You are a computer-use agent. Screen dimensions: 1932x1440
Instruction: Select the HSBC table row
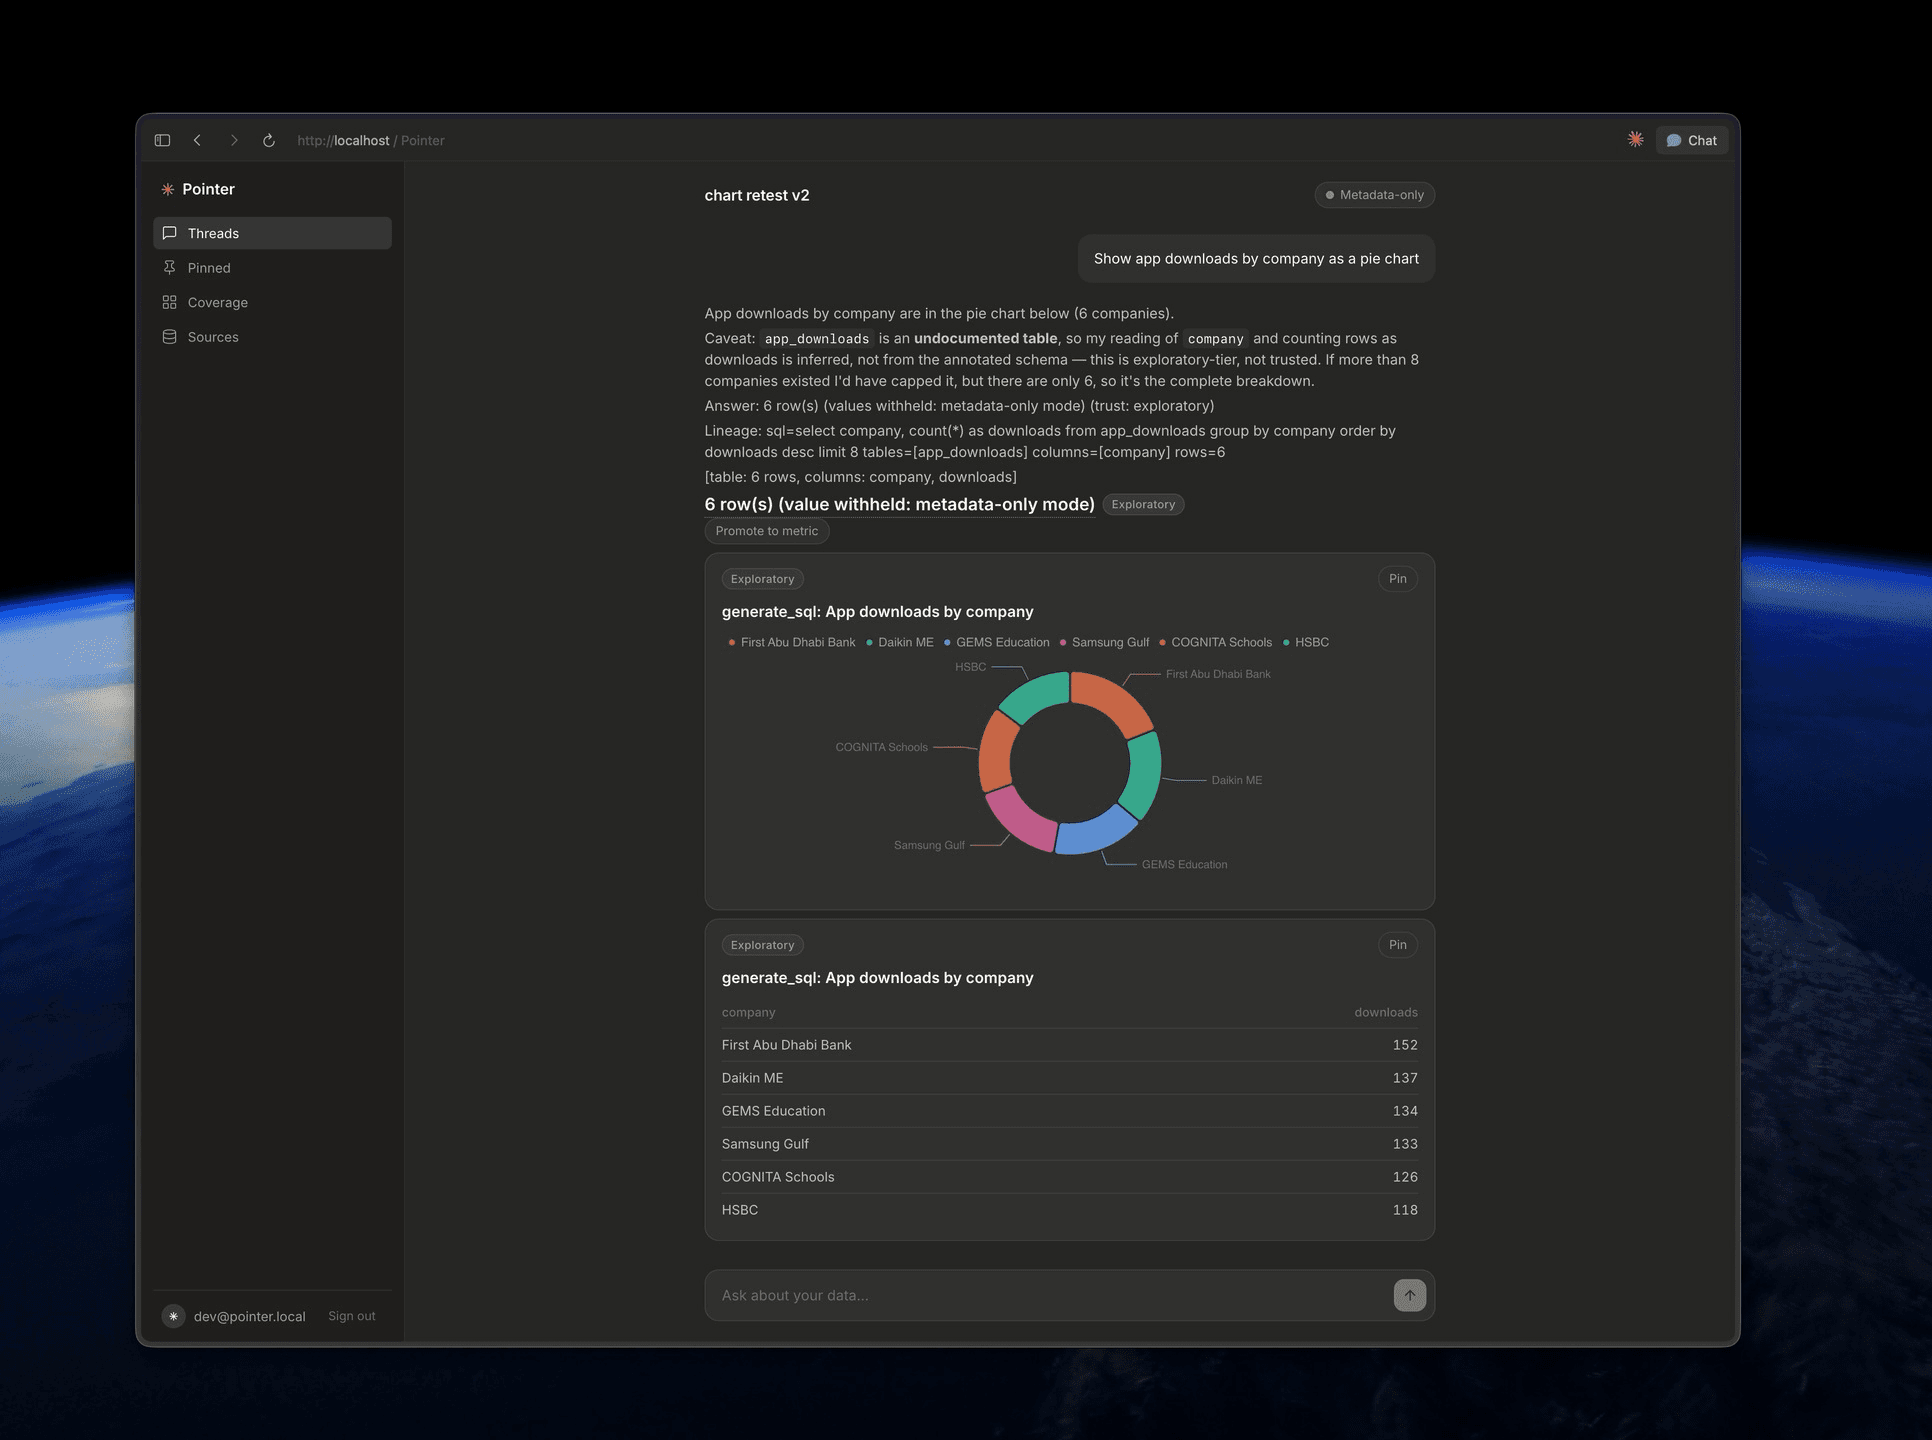point(1069,1210)
